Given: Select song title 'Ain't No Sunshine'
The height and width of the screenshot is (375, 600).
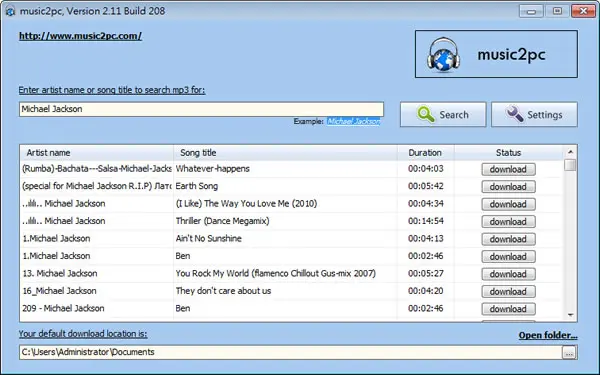Looking at the screenshot, I should 209,238.
